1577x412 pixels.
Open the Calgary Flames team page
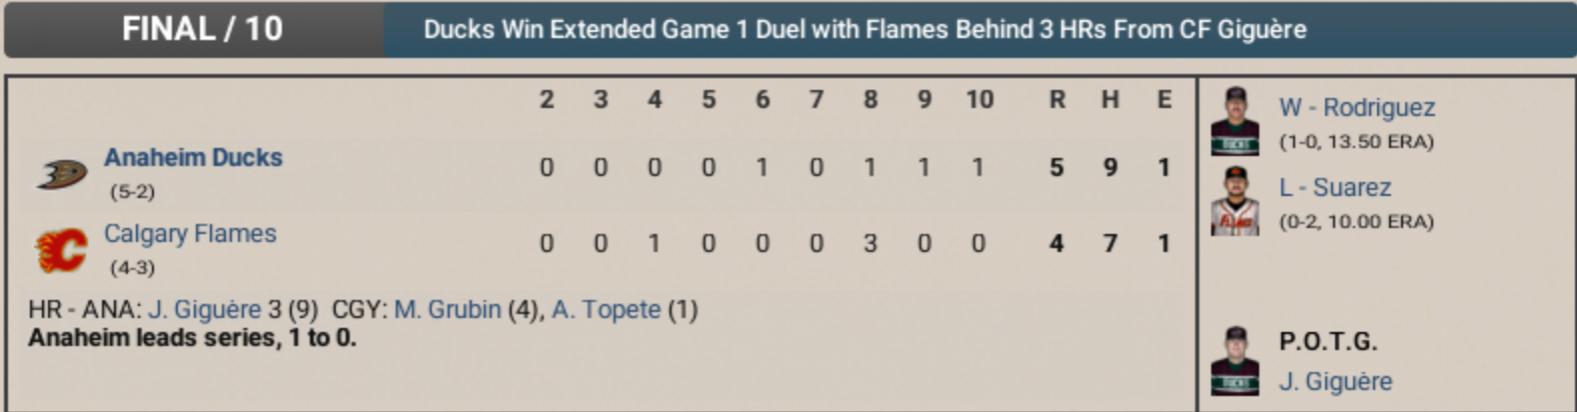(190, 234)
